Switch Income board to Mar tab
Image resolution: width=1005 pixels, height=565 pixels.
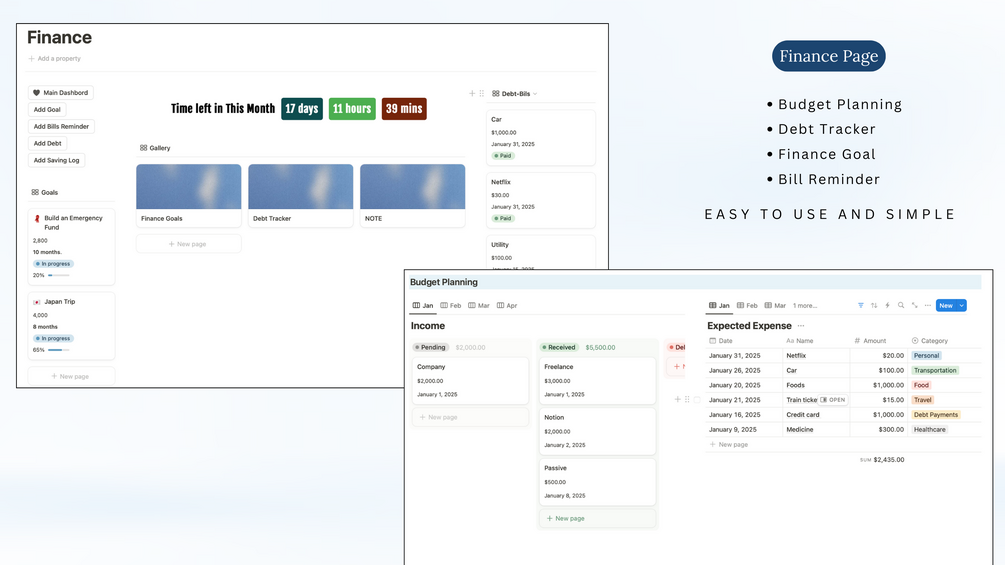(x=479, y=306)
